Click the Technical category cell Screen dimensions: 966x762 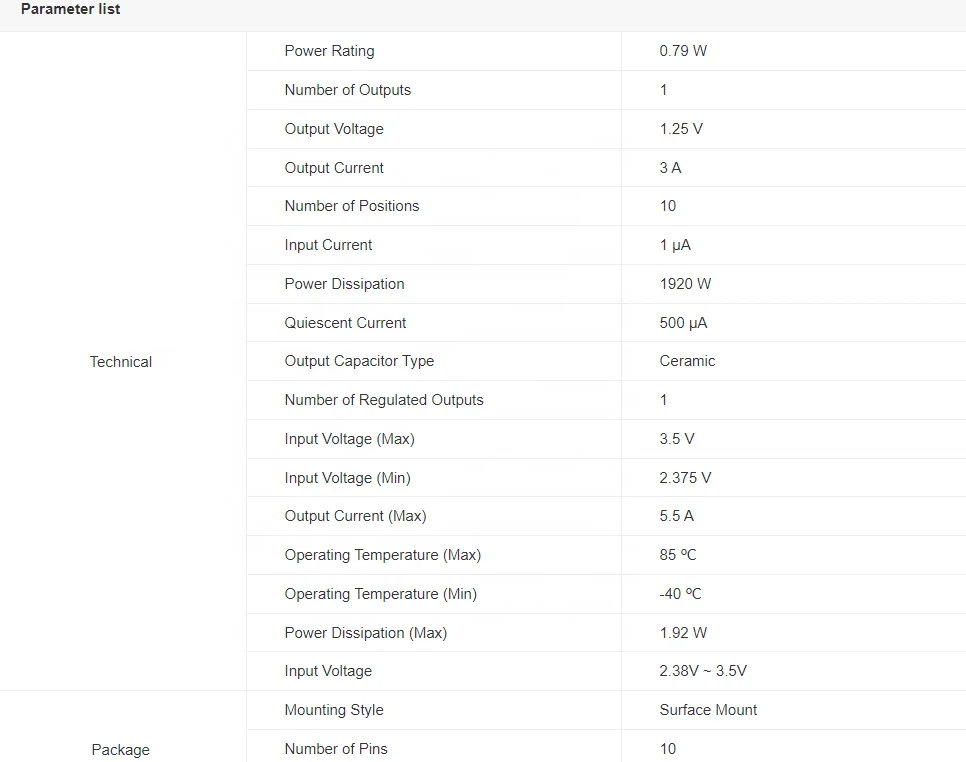(121, 362)
